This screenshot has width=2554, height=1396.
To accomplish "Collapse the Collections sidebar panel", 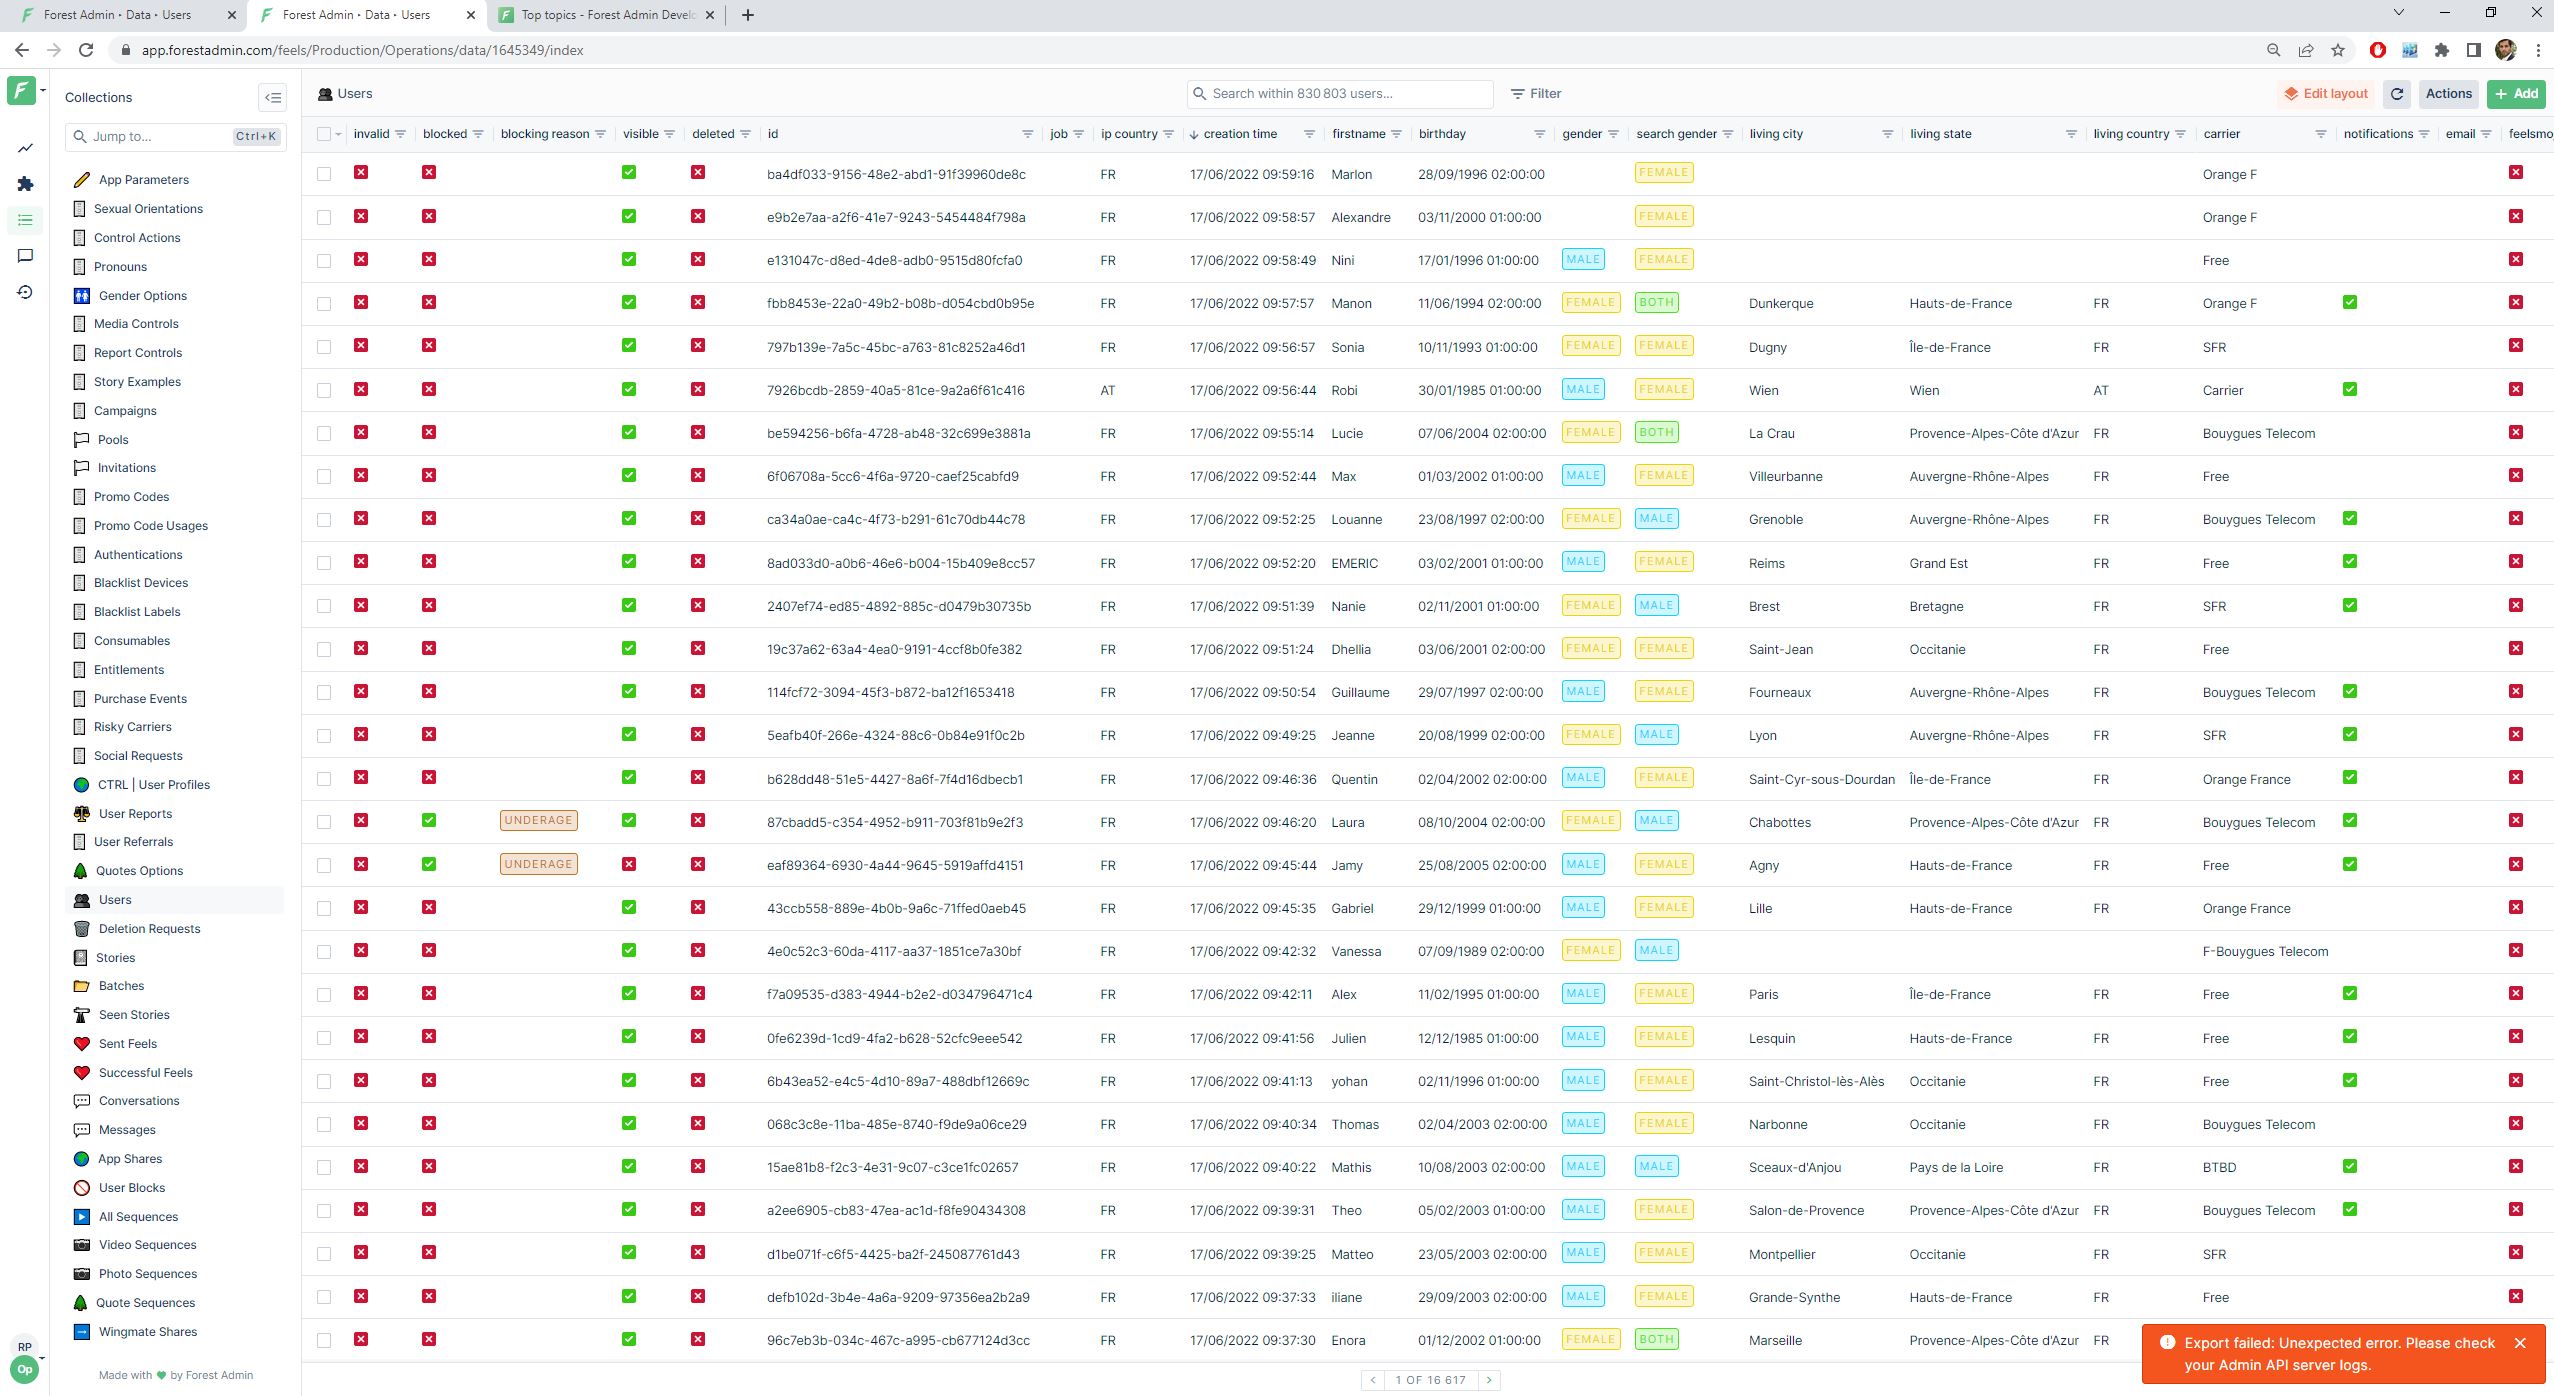I will point(272,97).
